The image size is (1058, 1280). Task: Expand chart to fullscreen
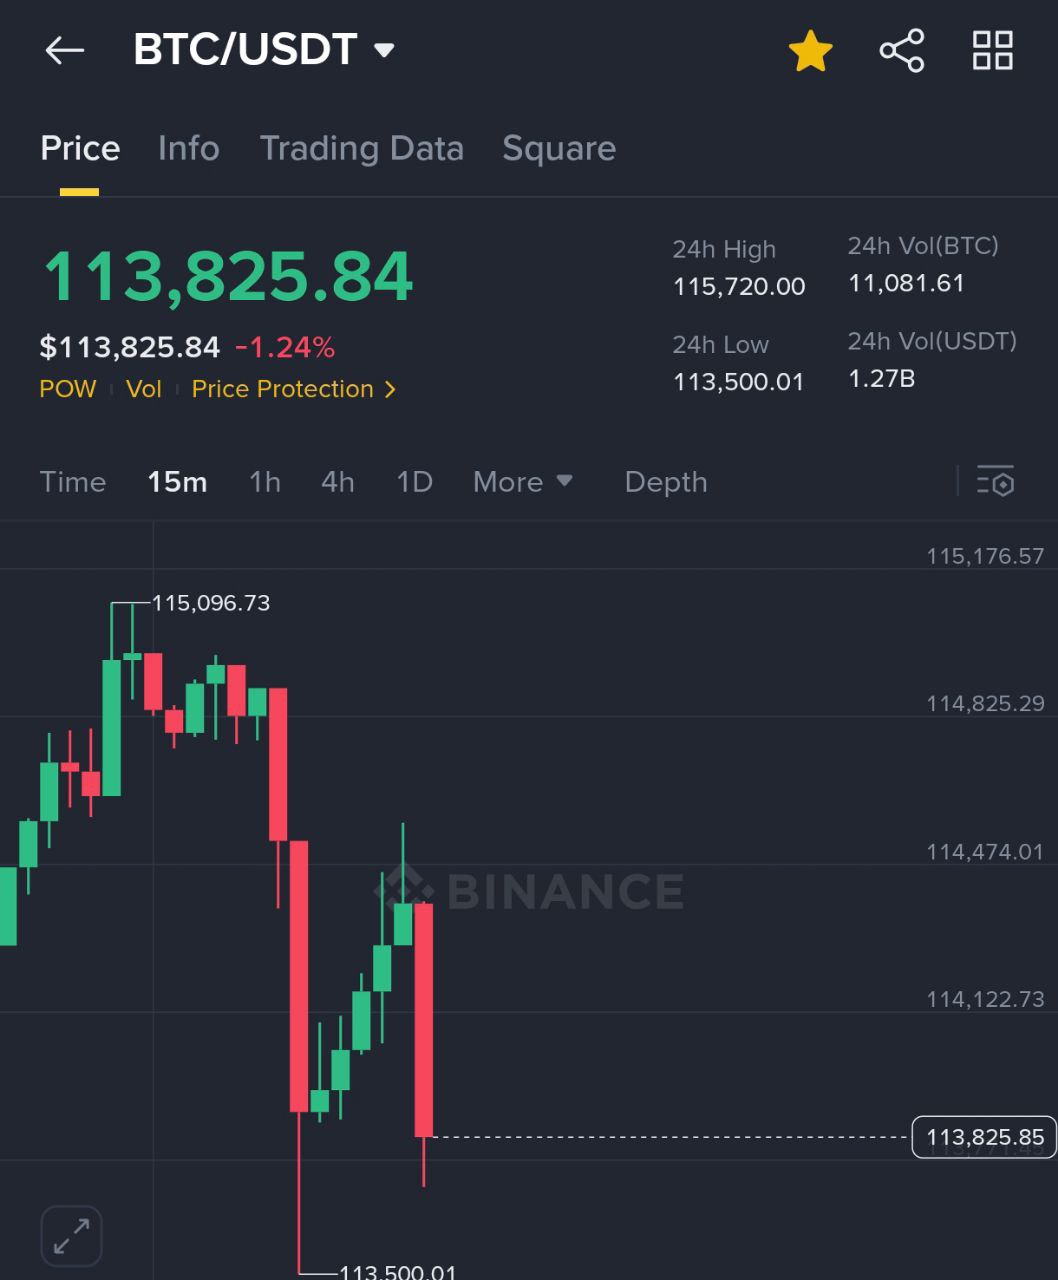(71, 1236)
